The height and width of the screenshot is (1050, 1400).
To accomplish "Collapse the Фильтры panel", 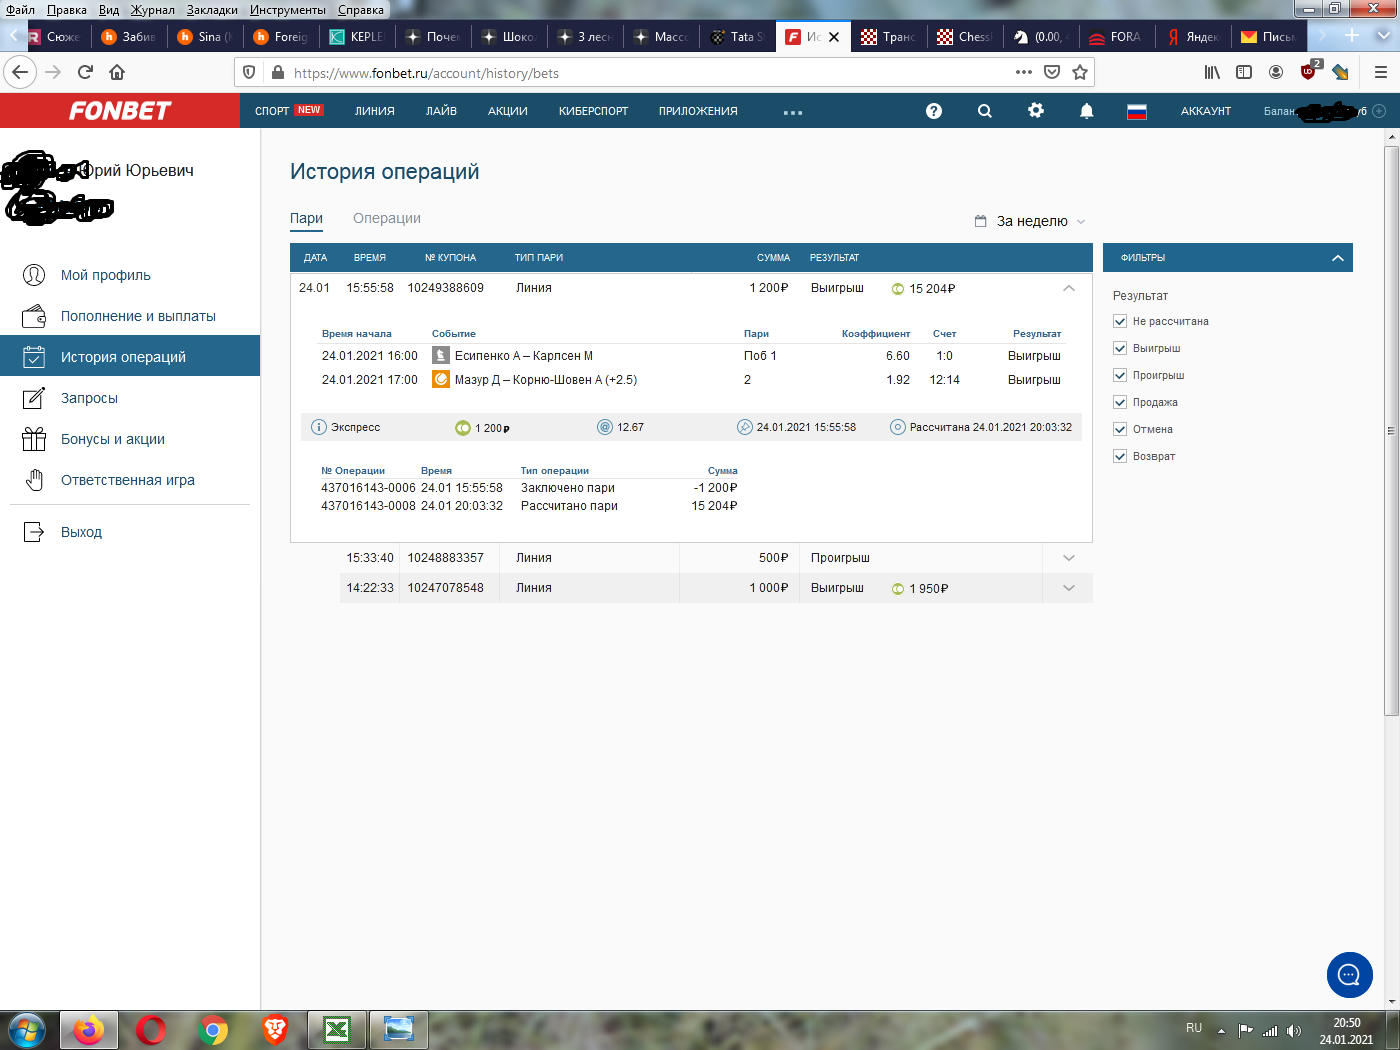I will click(1338, 258).
